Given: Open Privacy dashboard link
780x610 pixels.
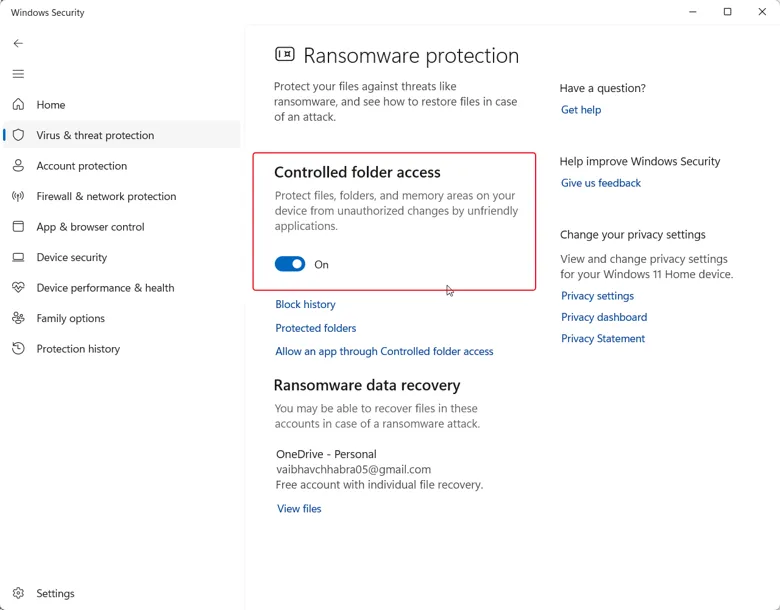Looking at the screenshot, I should click(604, 317).
